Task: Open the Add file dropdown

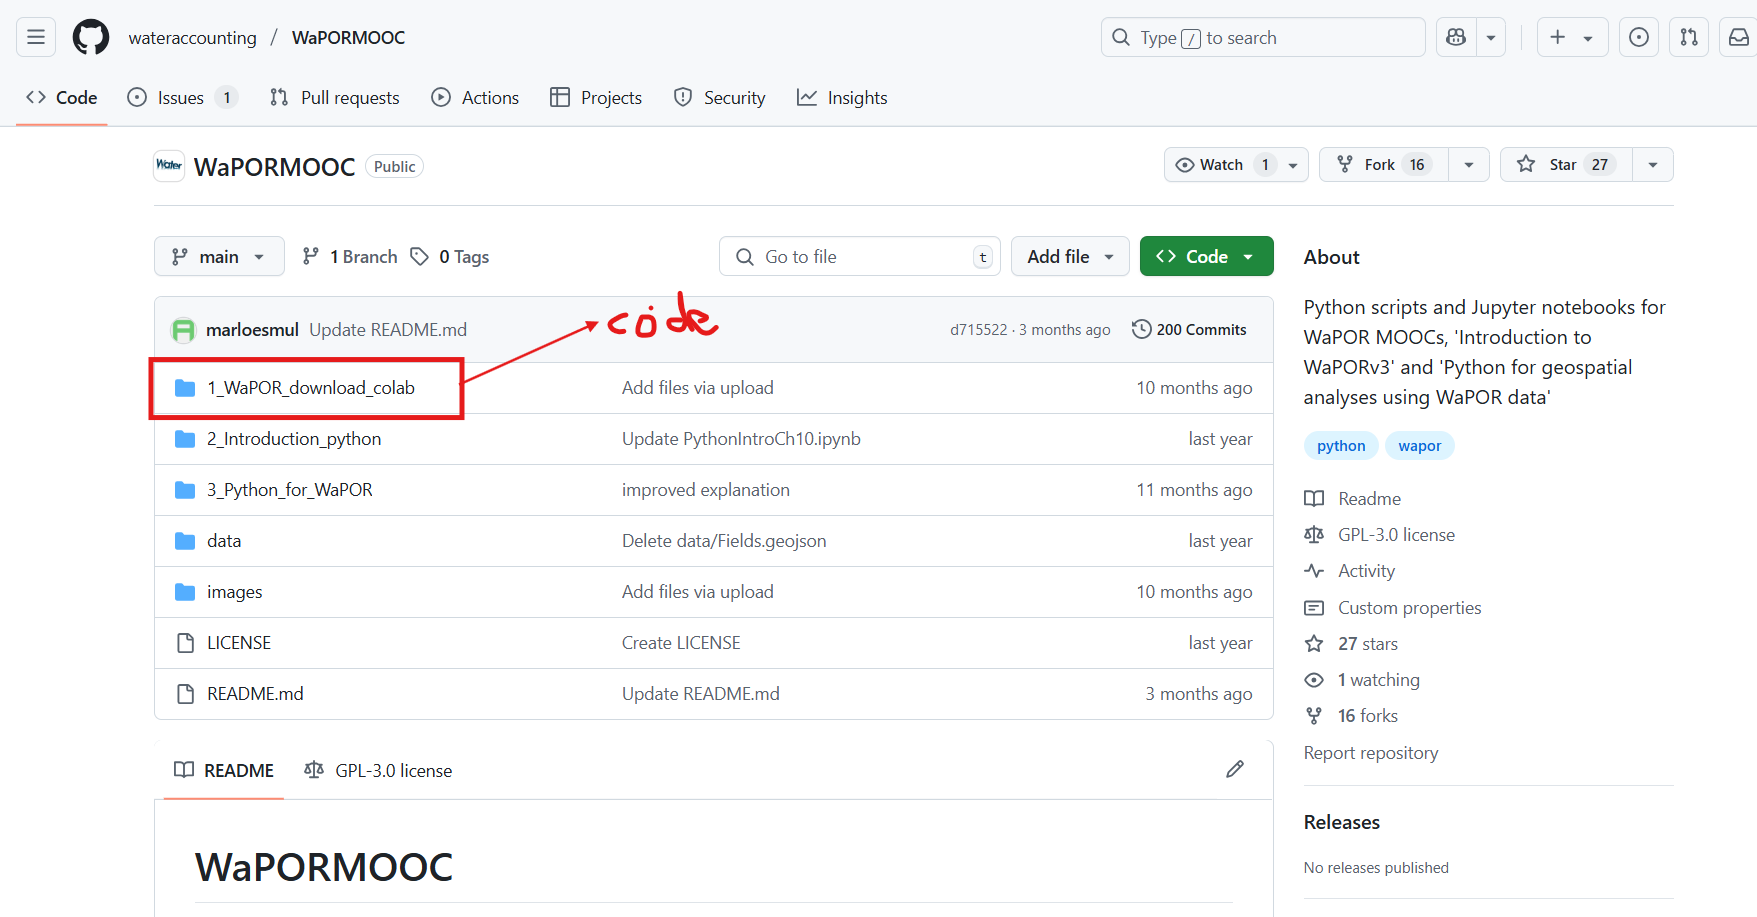Action: (1070, 257)
